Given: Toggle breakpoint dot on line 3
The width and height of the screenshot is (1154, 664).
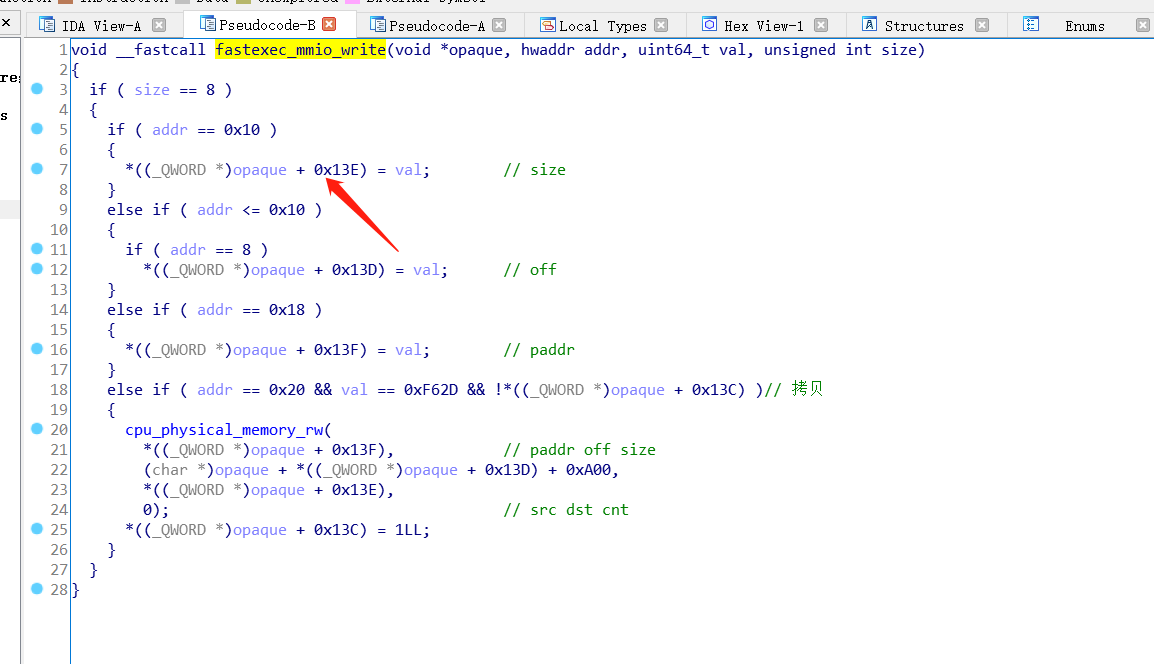Looking at the screenshot, I should click(x=37, y=89).
